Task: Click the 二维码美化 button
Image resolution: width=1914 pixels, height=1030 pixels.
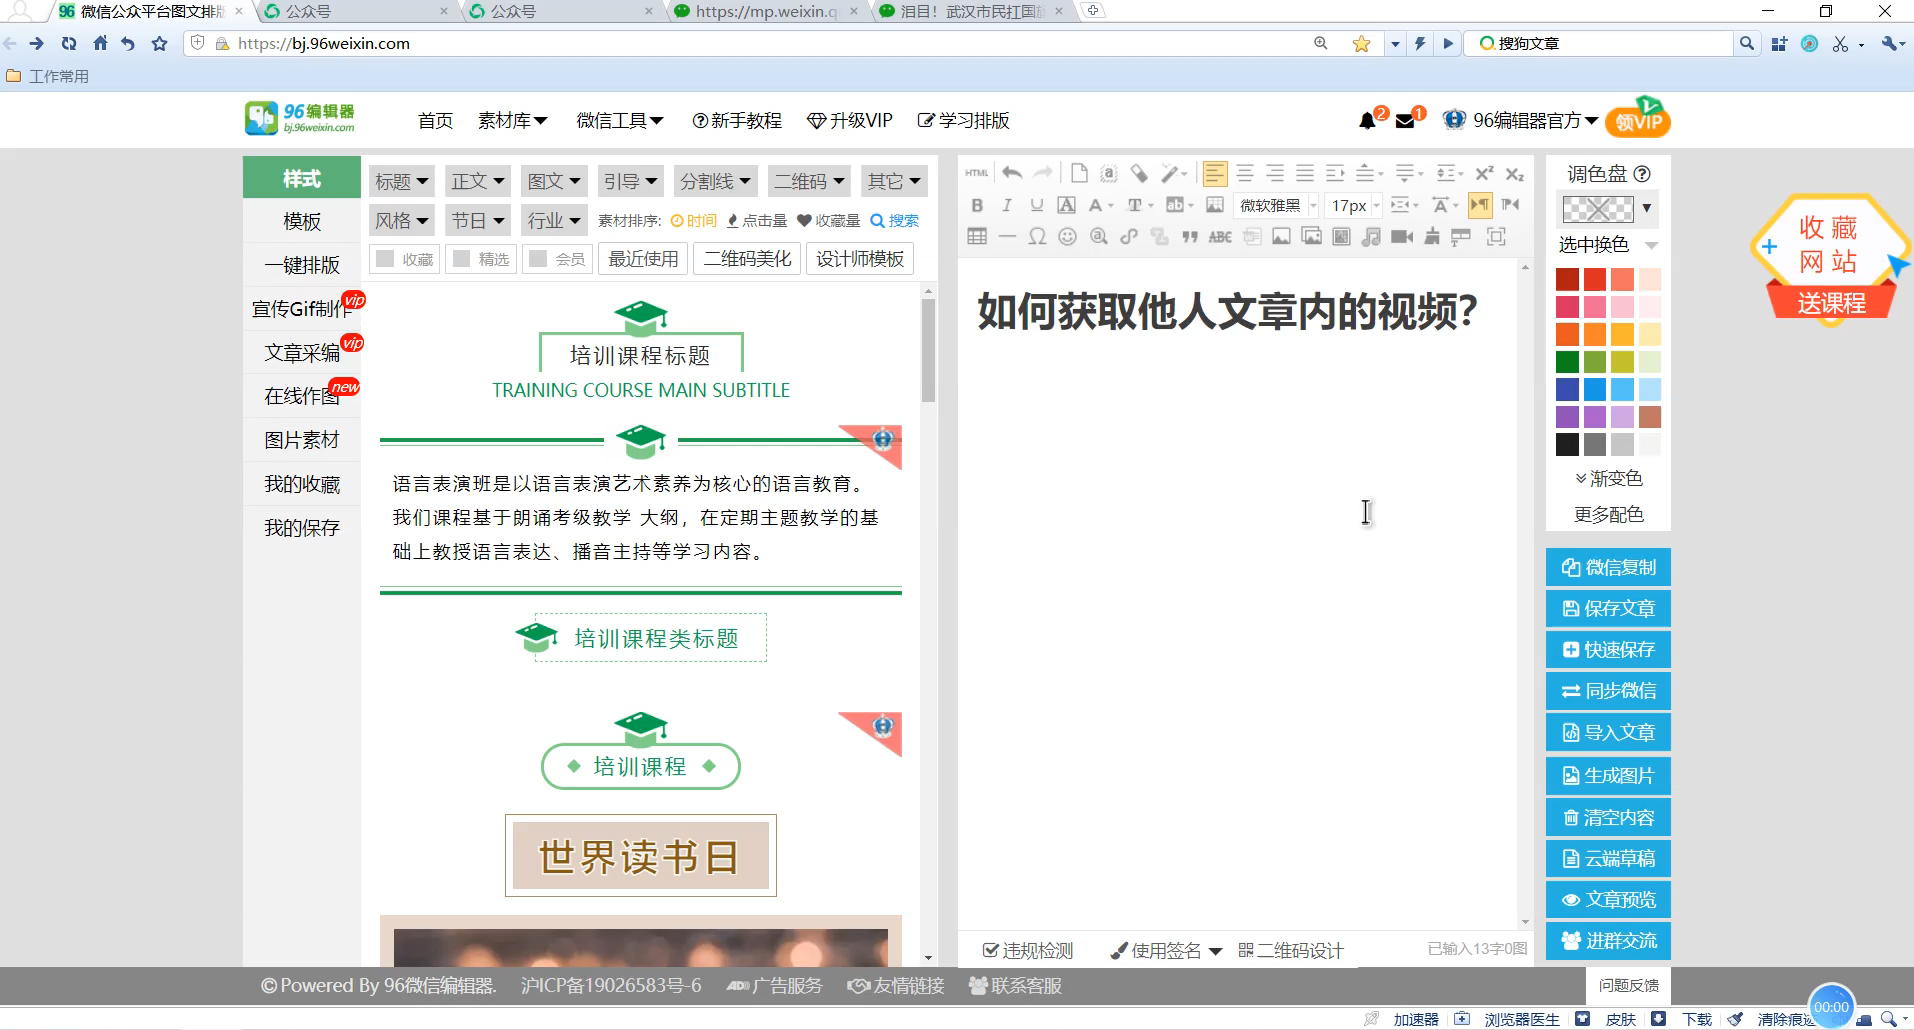Action: pyautogui.click(x=747, y=259)
